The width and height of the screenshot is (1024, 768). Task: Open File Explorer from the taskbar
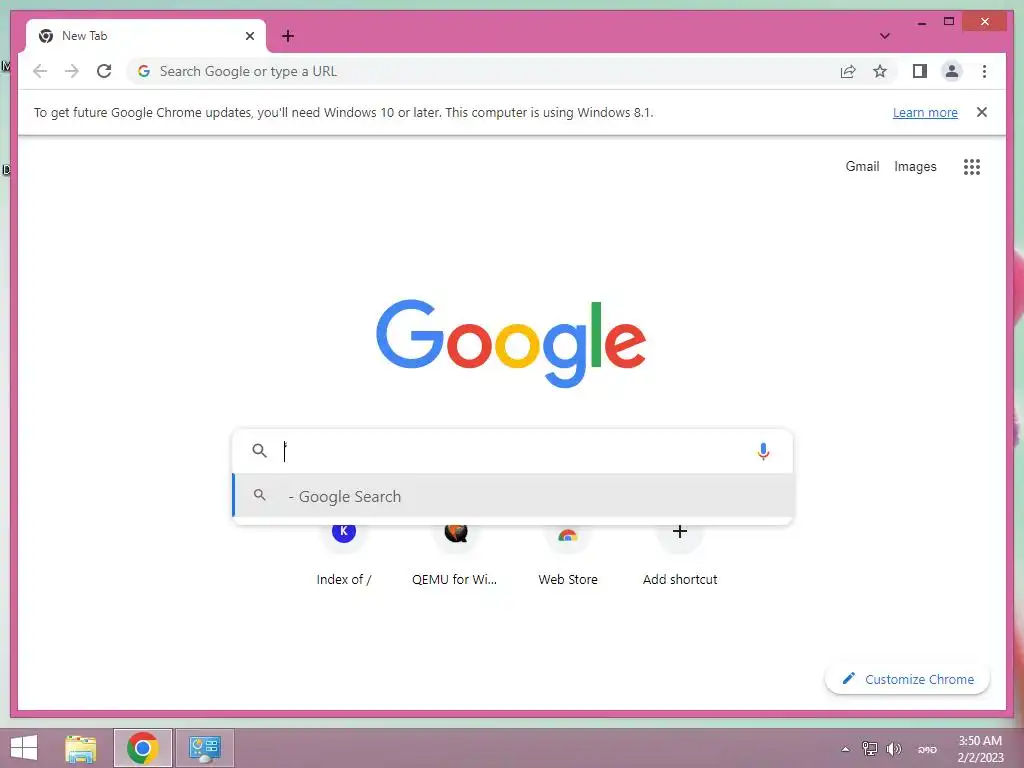tap(81, 748)
